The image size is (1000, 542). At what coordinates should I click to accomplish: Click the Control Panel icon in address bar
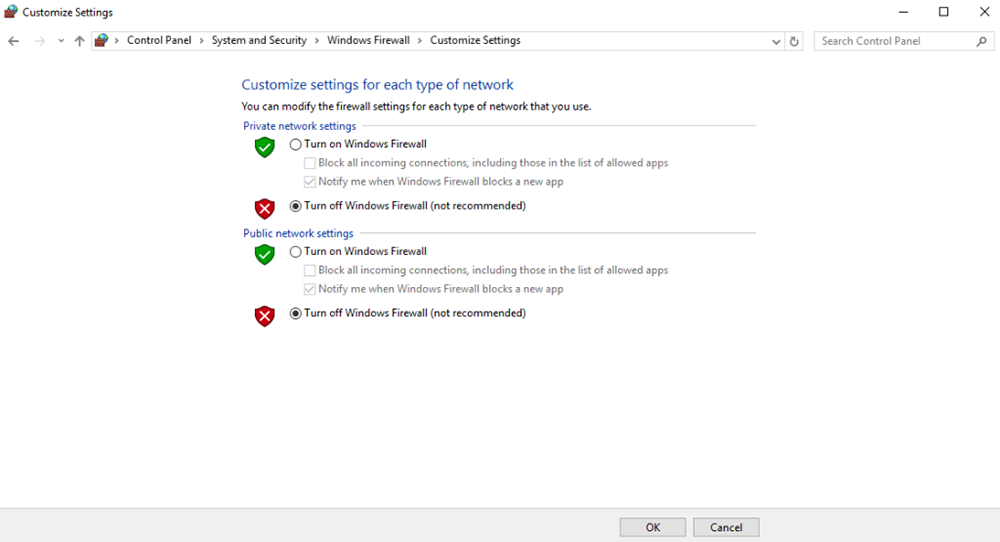[x=101, y=41]
